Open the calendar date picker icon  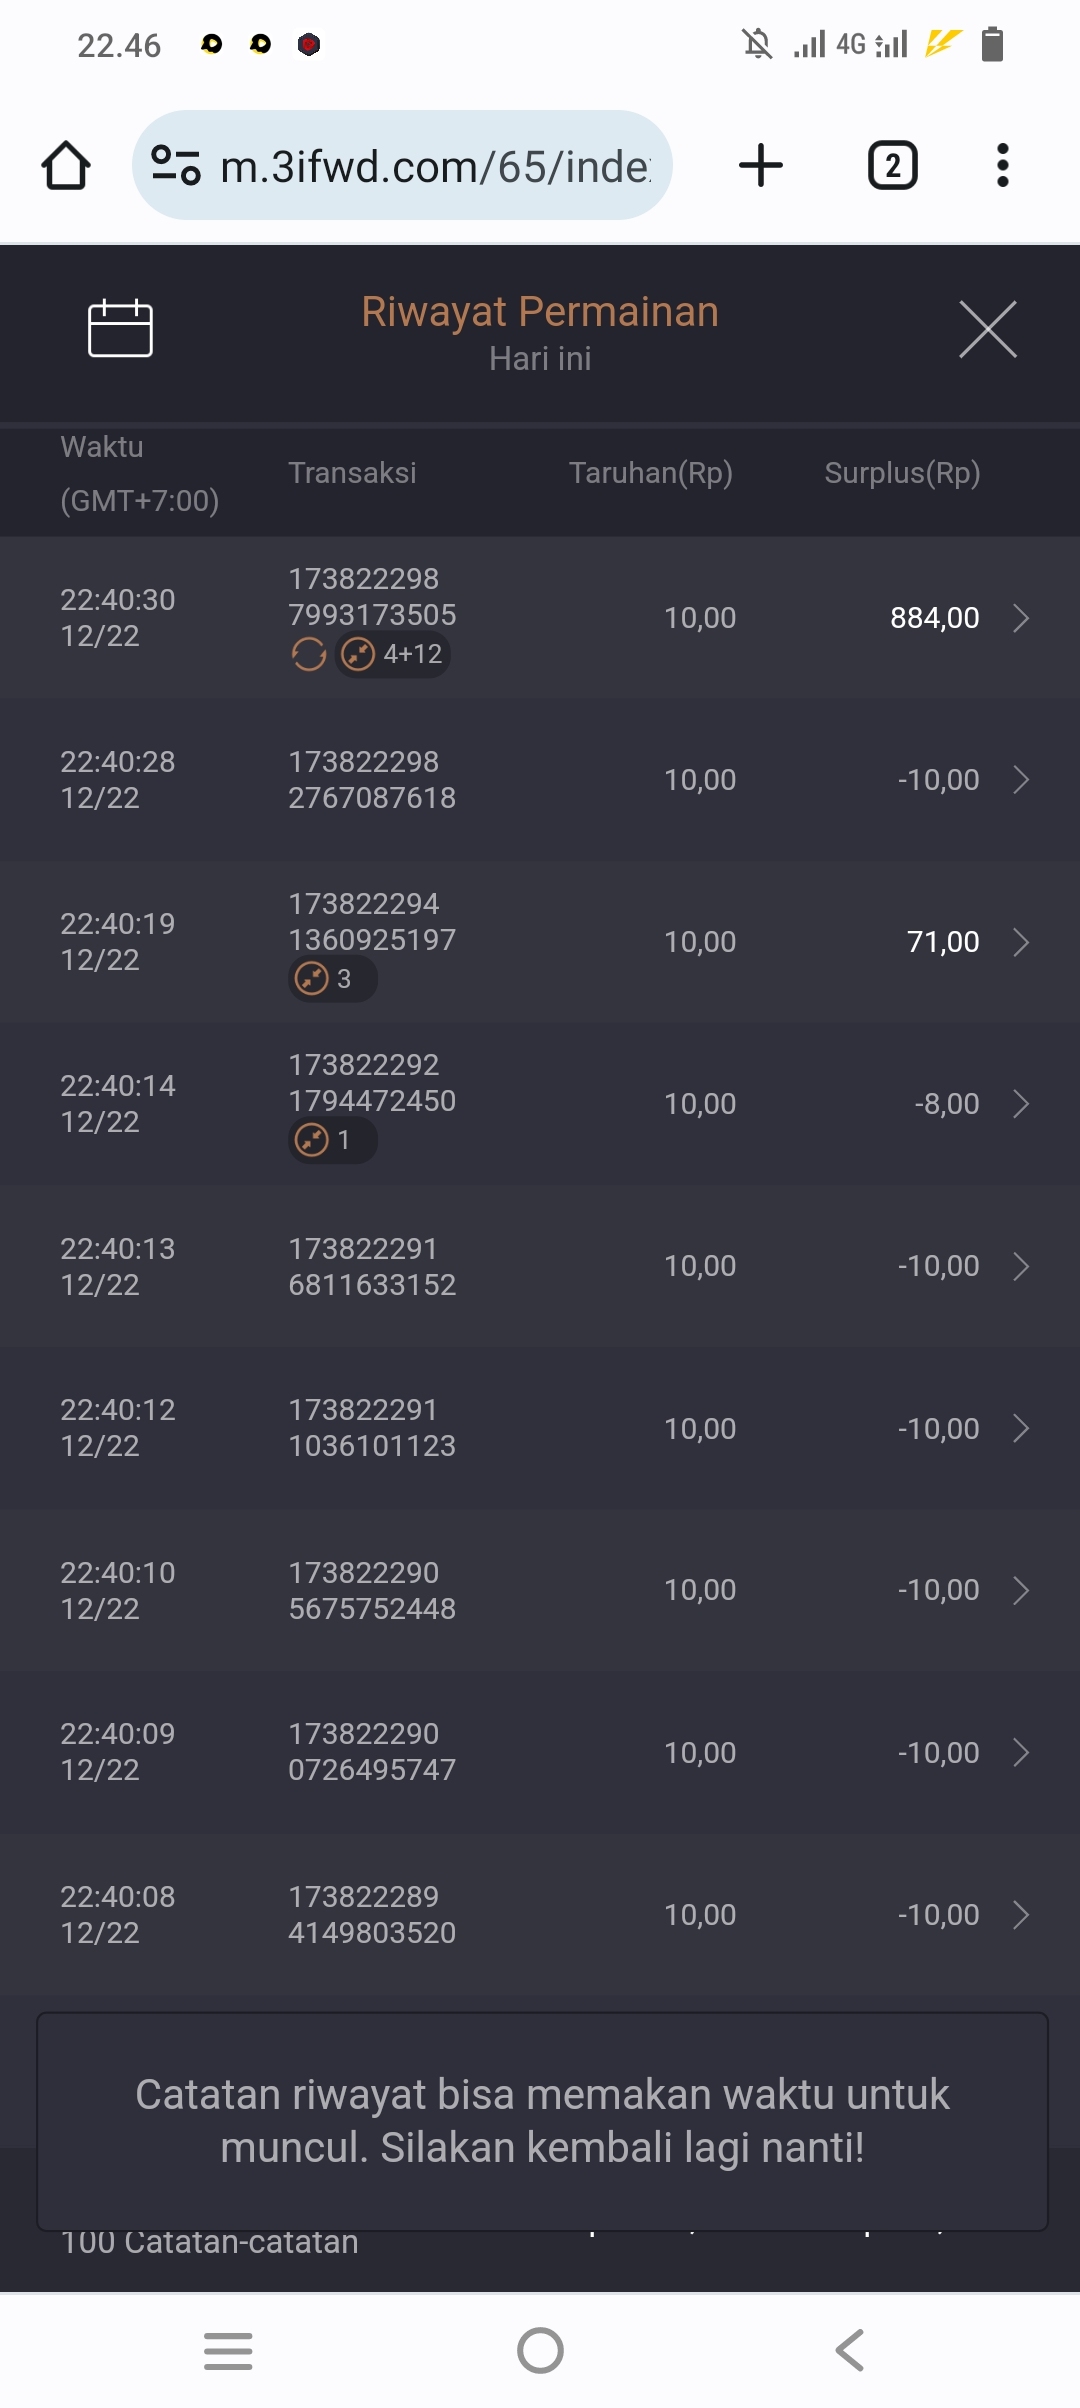click(x=120, y=328)
